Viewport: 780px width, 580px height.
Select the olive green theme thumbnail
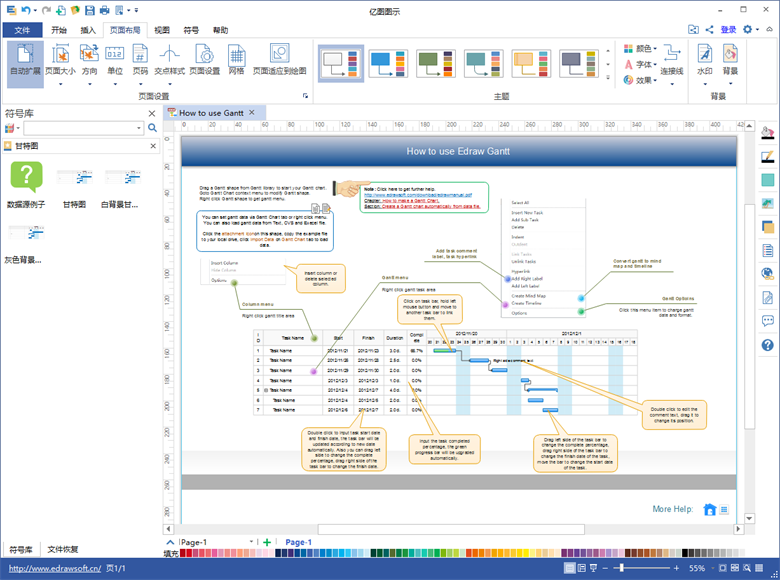436,64
